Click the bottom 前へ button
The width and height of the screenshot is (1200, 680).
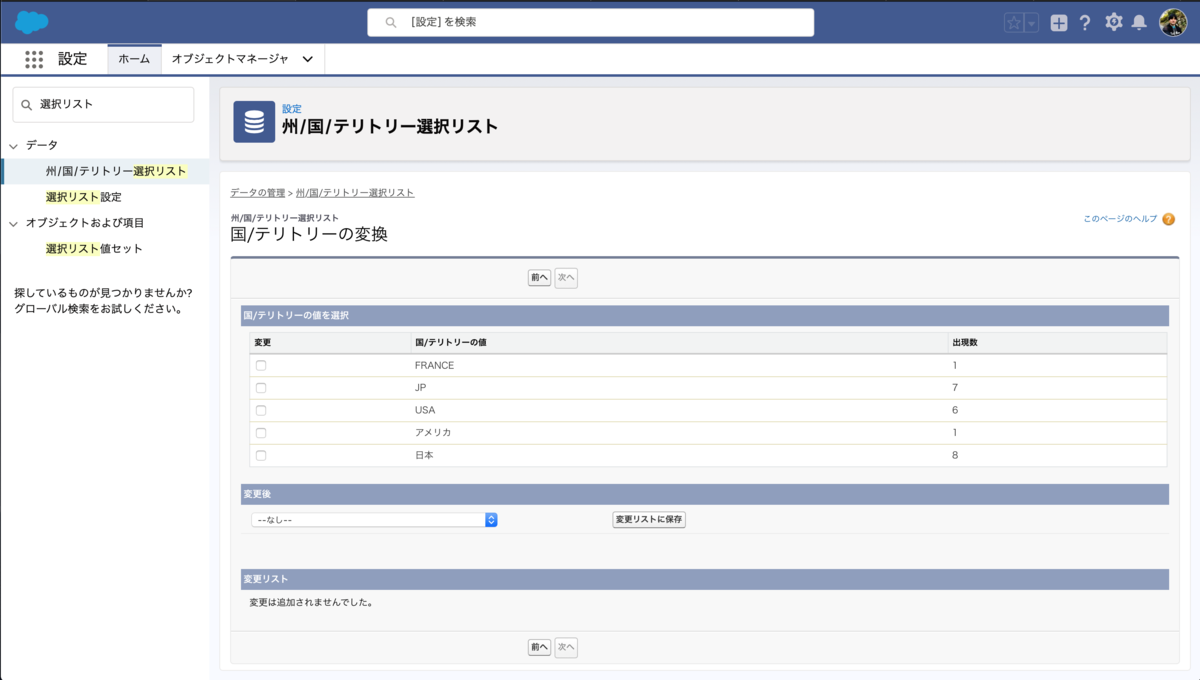539,648
